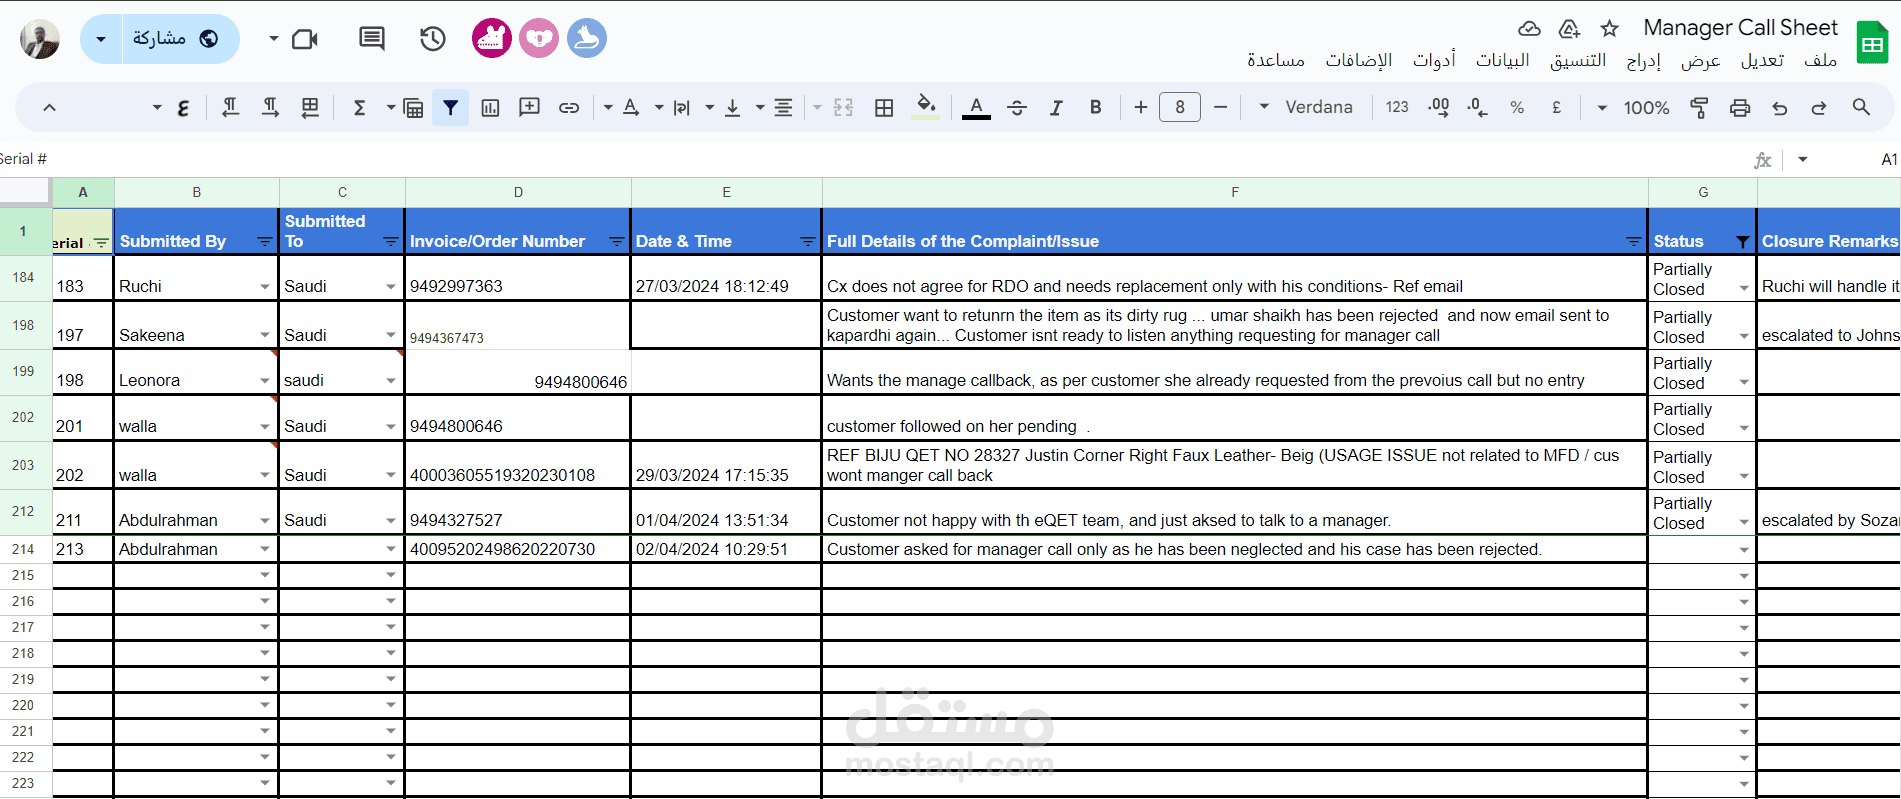
Task: Open the borders tool
Action: point(884,107)
